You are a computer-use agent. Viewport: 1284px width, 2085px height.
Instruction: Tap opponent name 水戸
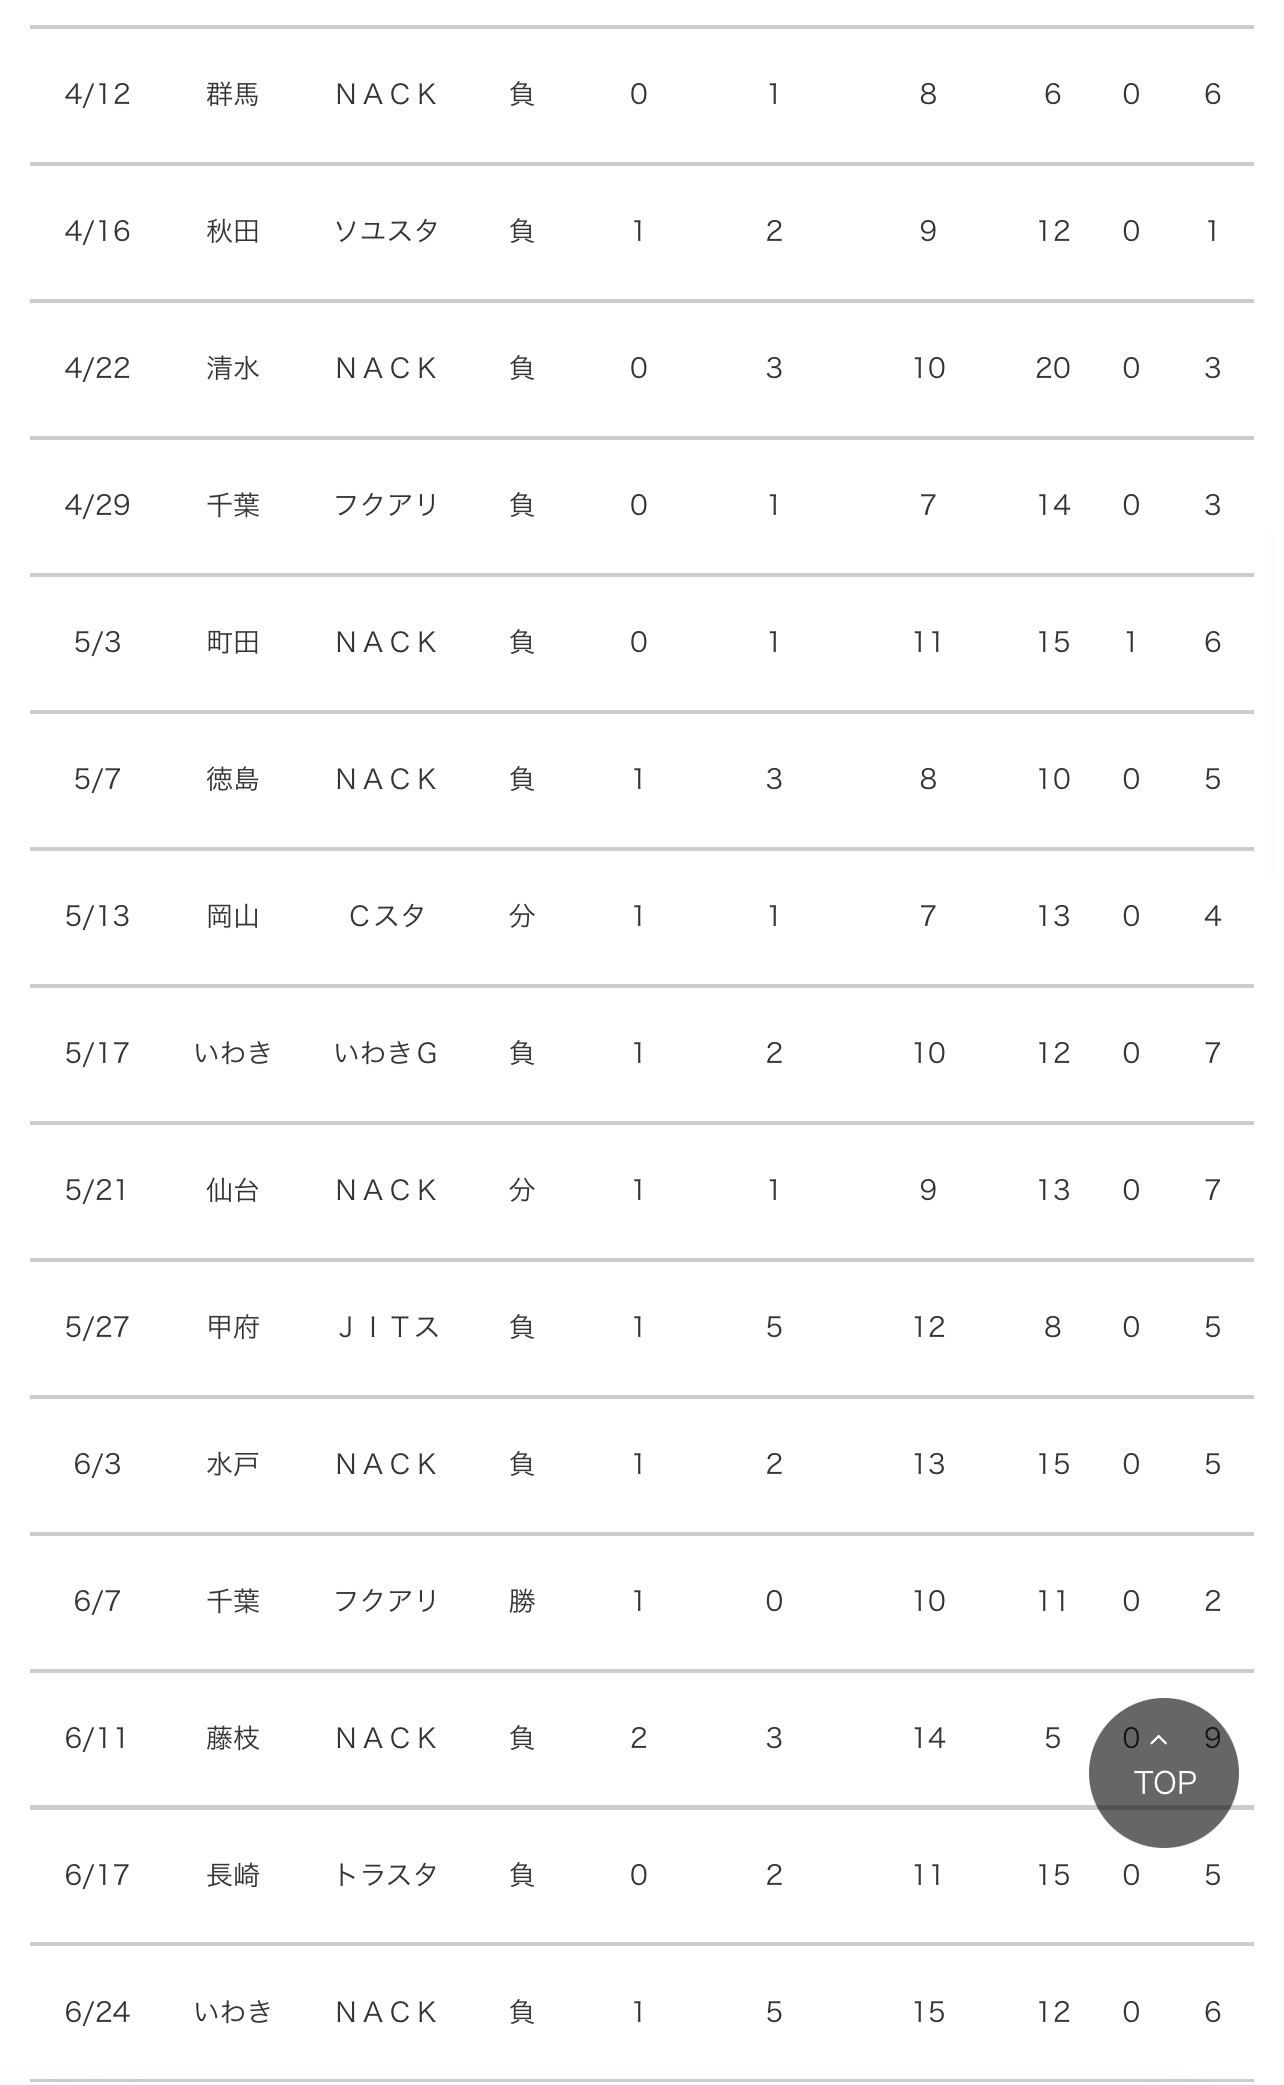(x=233, y=1464)
